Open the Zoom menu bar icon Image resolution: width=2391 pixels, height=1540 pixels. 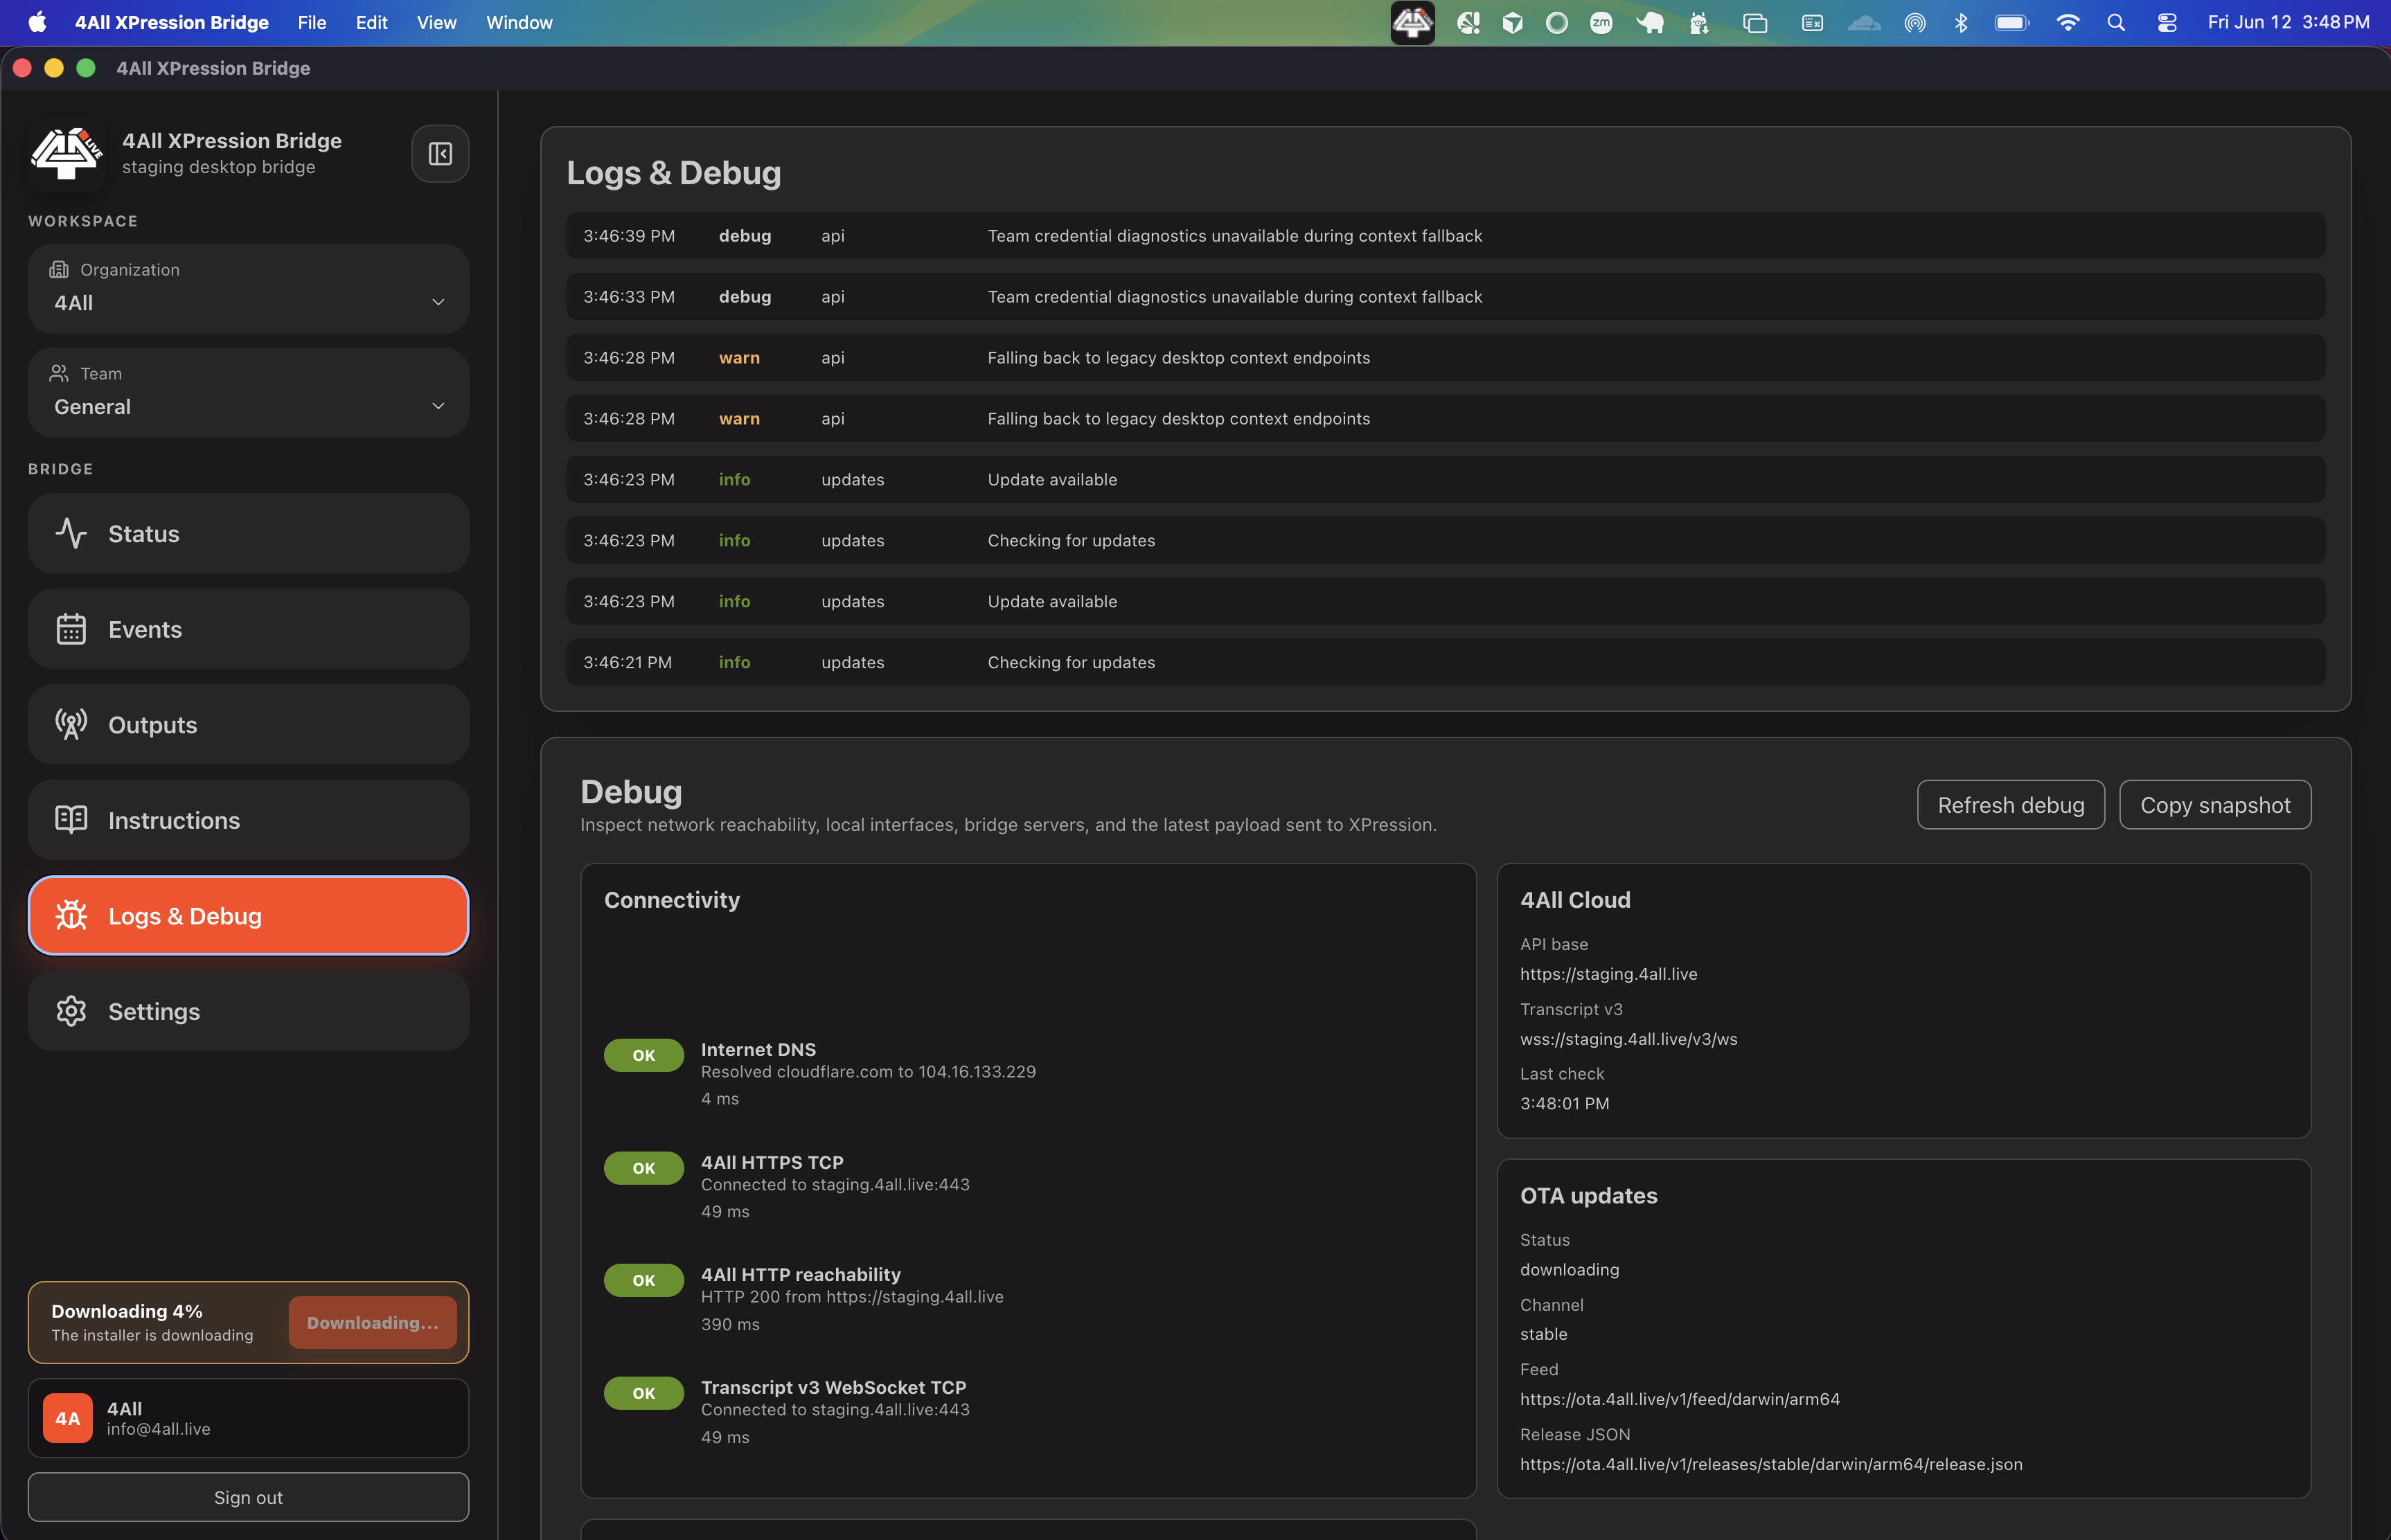click(1601, 22)
